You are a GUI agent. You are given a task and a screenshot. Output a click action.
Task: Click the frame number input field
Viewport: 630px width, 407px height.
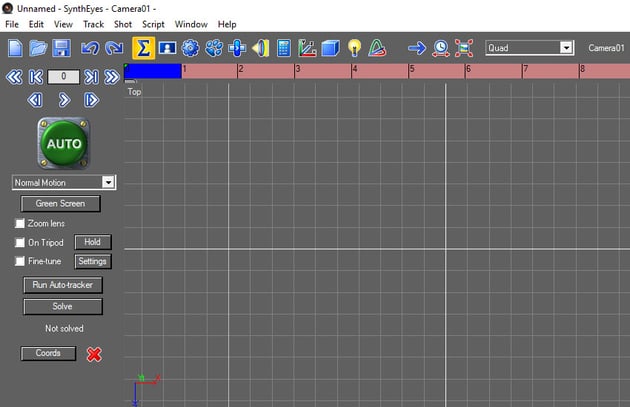point(63,77)
